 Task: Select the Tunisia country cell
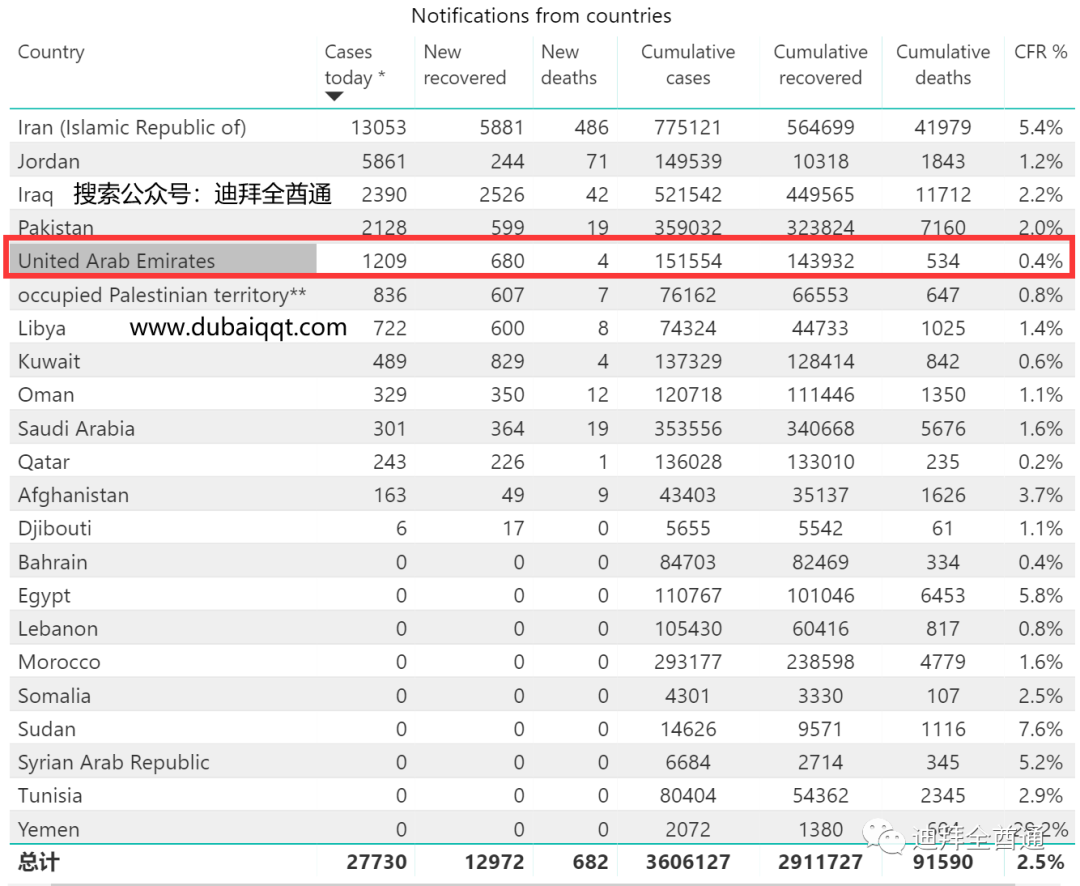coord(50,796)
